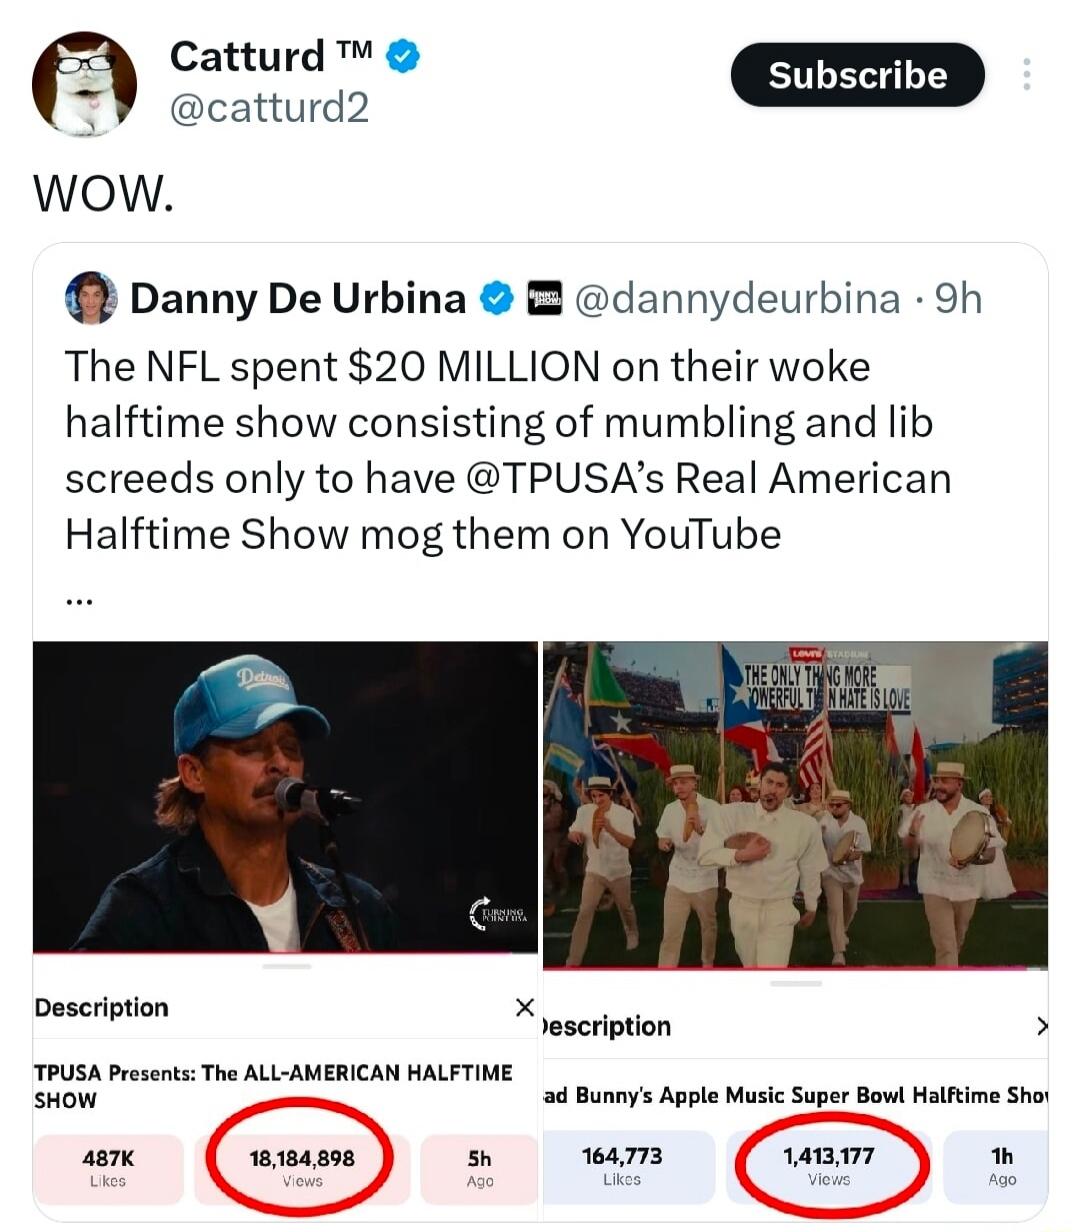Click the verified checkmark beside Danny De Urbina
Viewport: 1080px width, 1232px height.
(x=497, y=296)
